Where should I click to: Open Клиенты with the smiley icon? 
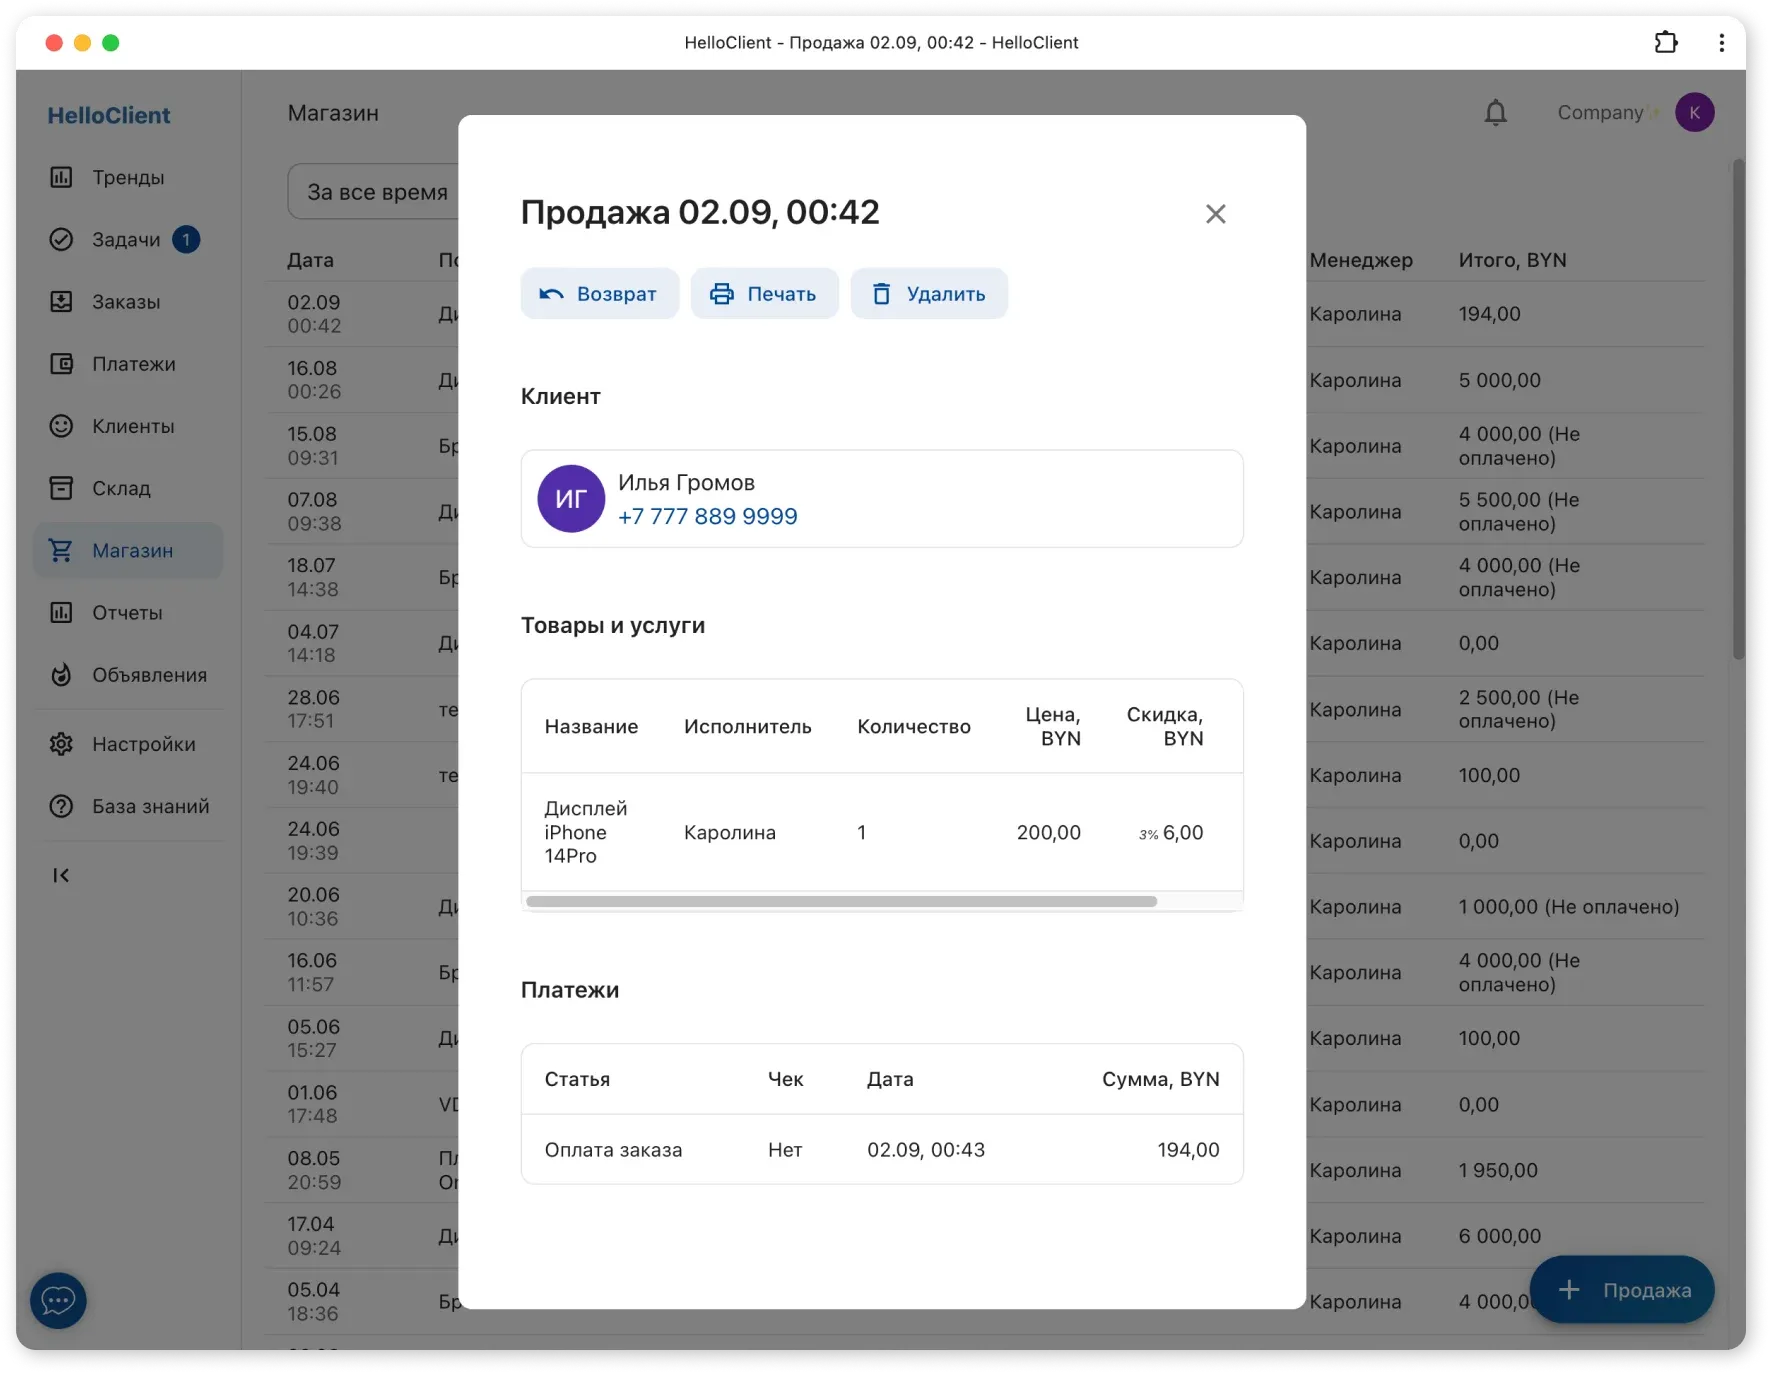[x=61, y=426]
